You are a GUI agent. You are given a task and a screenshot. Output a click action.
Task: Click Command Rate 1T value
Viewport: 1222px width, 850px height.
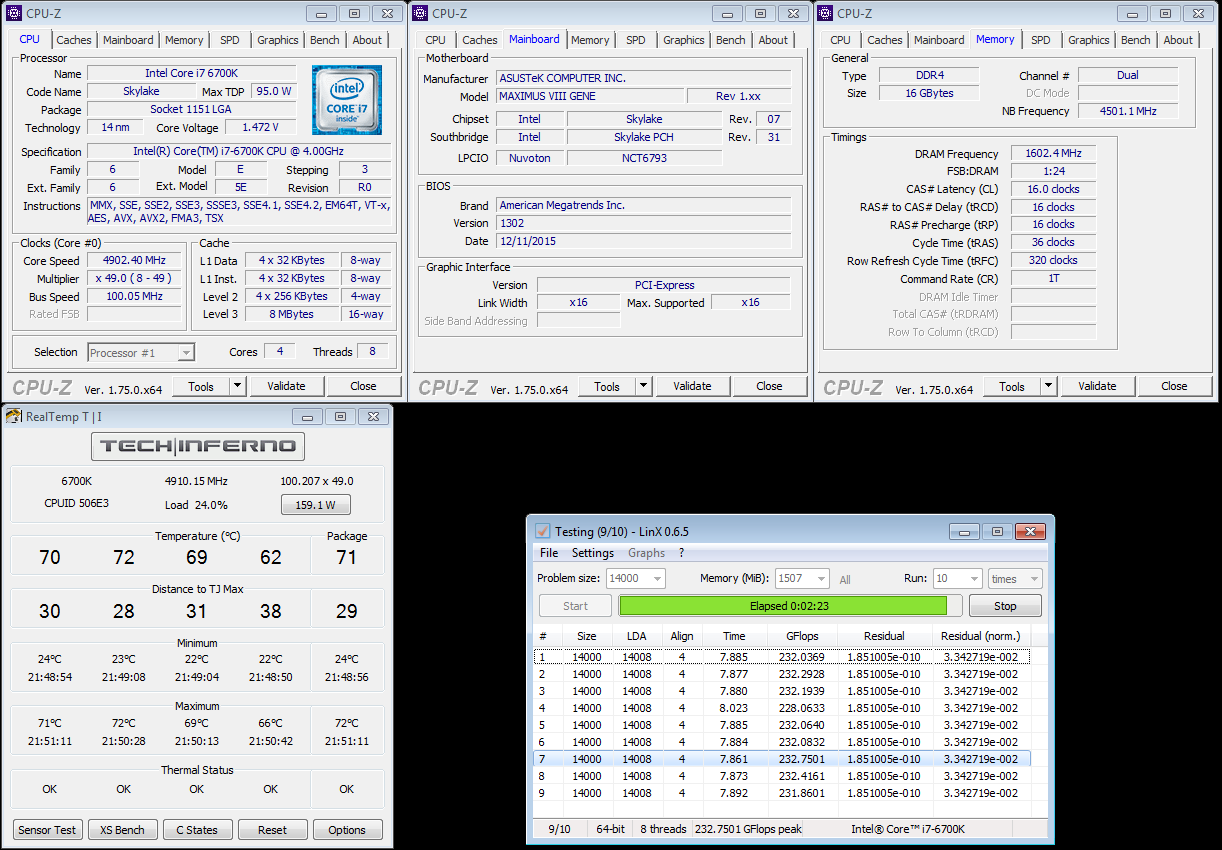(x=1053, y=279)
